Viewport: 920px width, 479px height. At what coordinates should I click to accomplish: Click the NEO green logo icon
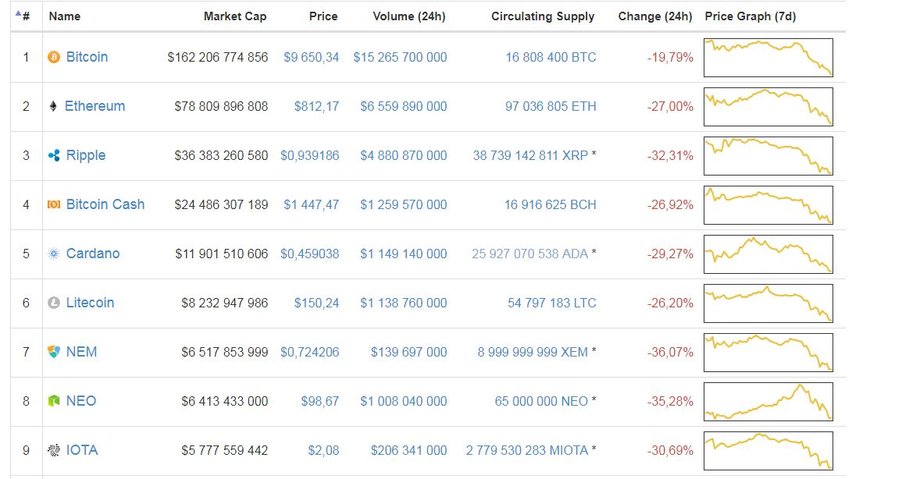[54, 401]
